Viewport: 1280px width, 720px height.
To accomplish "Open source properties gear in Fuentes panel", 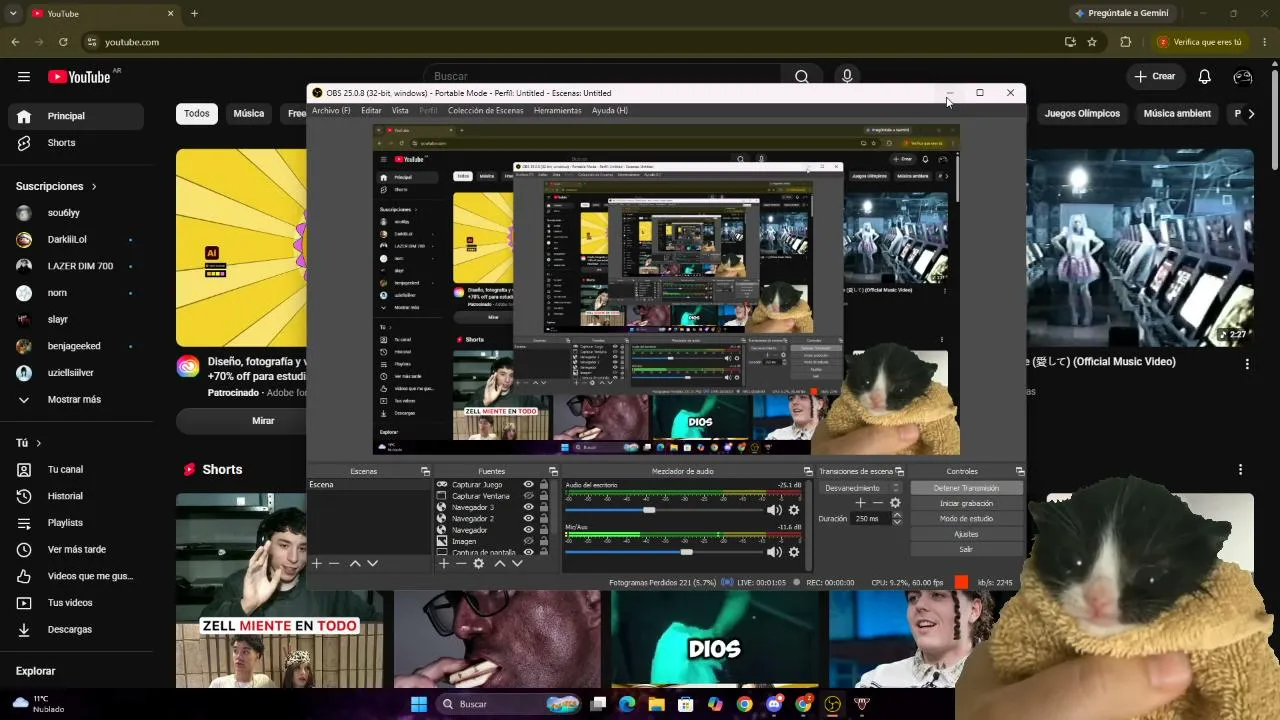I will click(479, 564).
